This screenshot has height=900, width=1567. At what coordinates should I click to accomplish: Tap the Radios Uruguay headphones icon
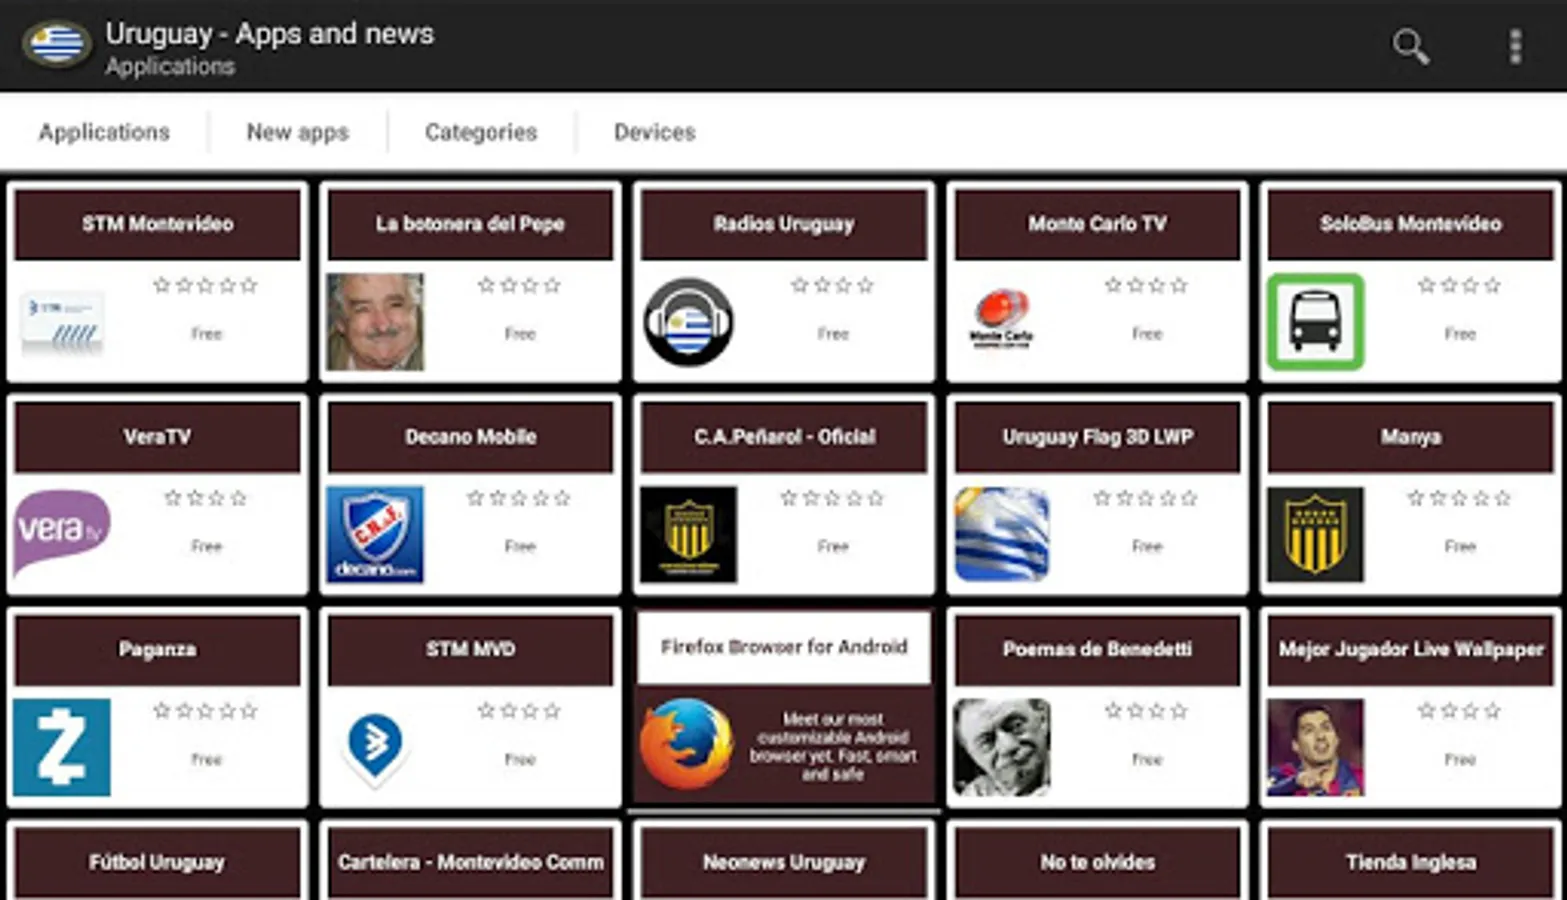point(688,322)
